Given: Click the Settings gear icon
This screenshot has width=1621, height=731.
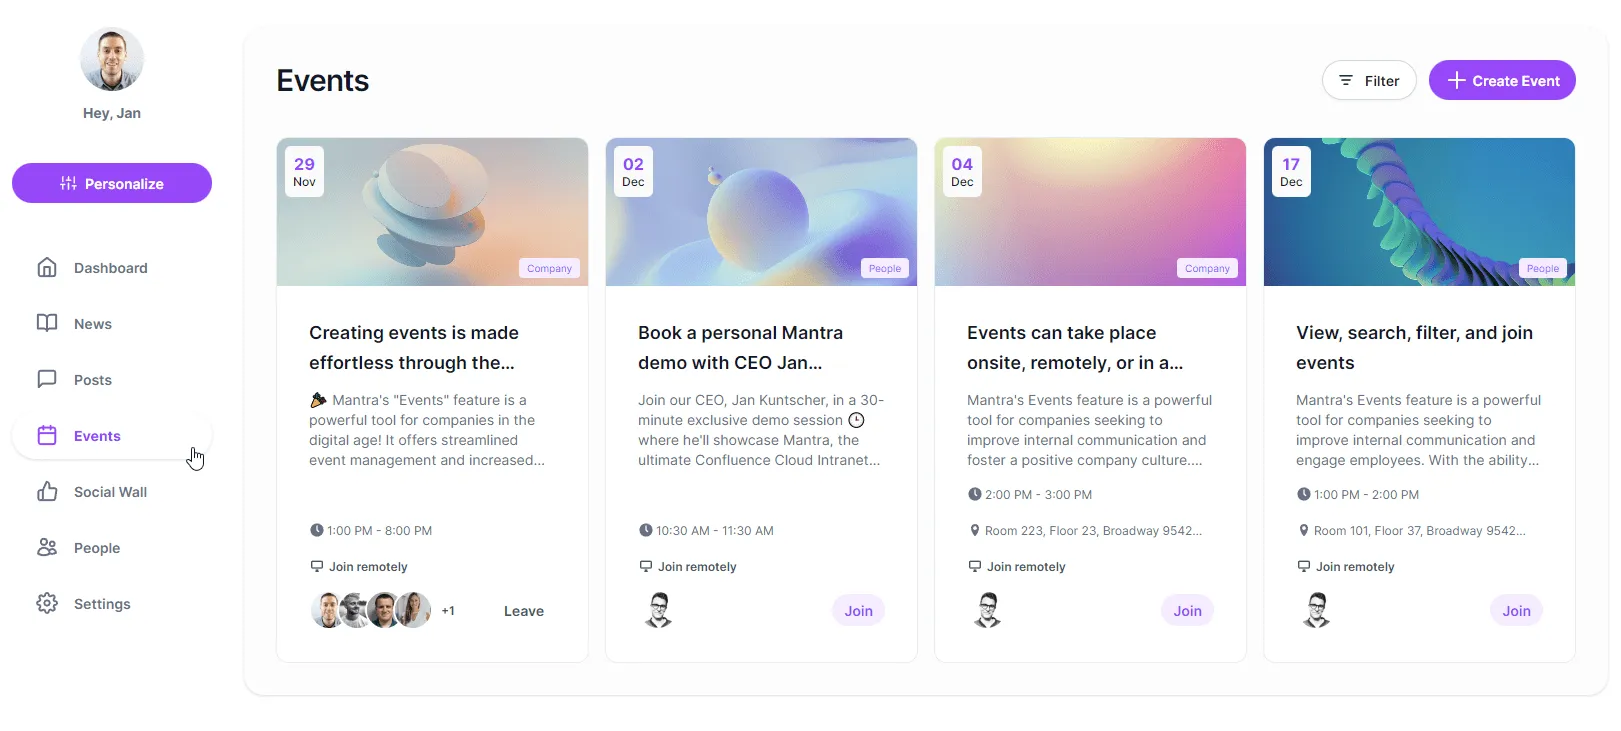Looking at the screenshot, I should [47, 603].
